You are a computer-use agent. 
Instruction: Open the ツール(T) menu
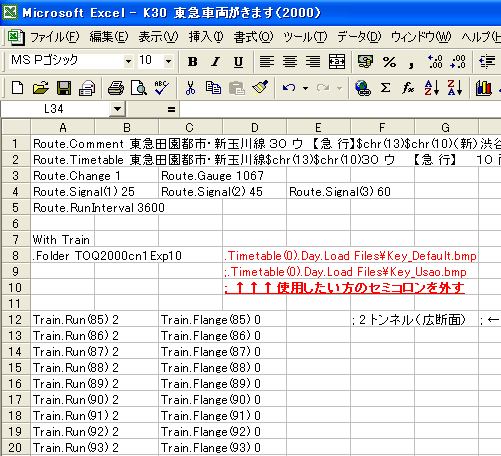(305, 37)
